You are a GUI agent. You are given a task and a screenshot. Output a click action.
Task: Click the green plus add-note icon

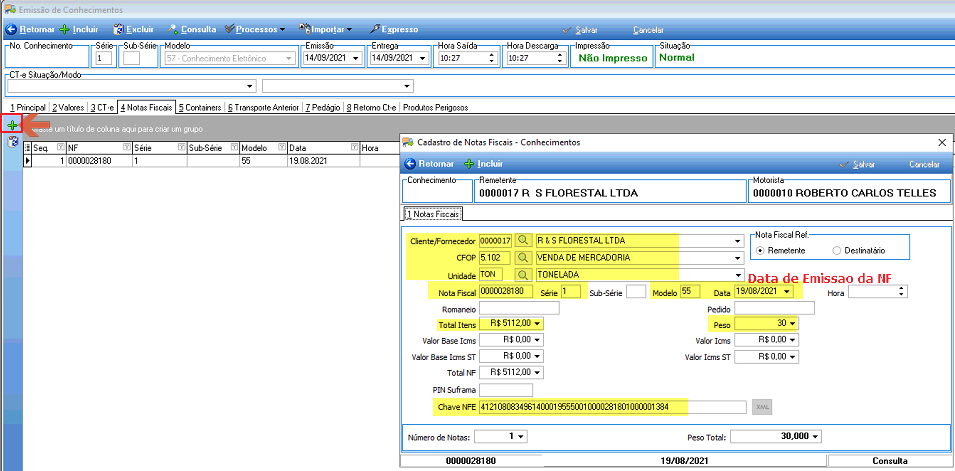pyautogui.click(x=12, y=125)
